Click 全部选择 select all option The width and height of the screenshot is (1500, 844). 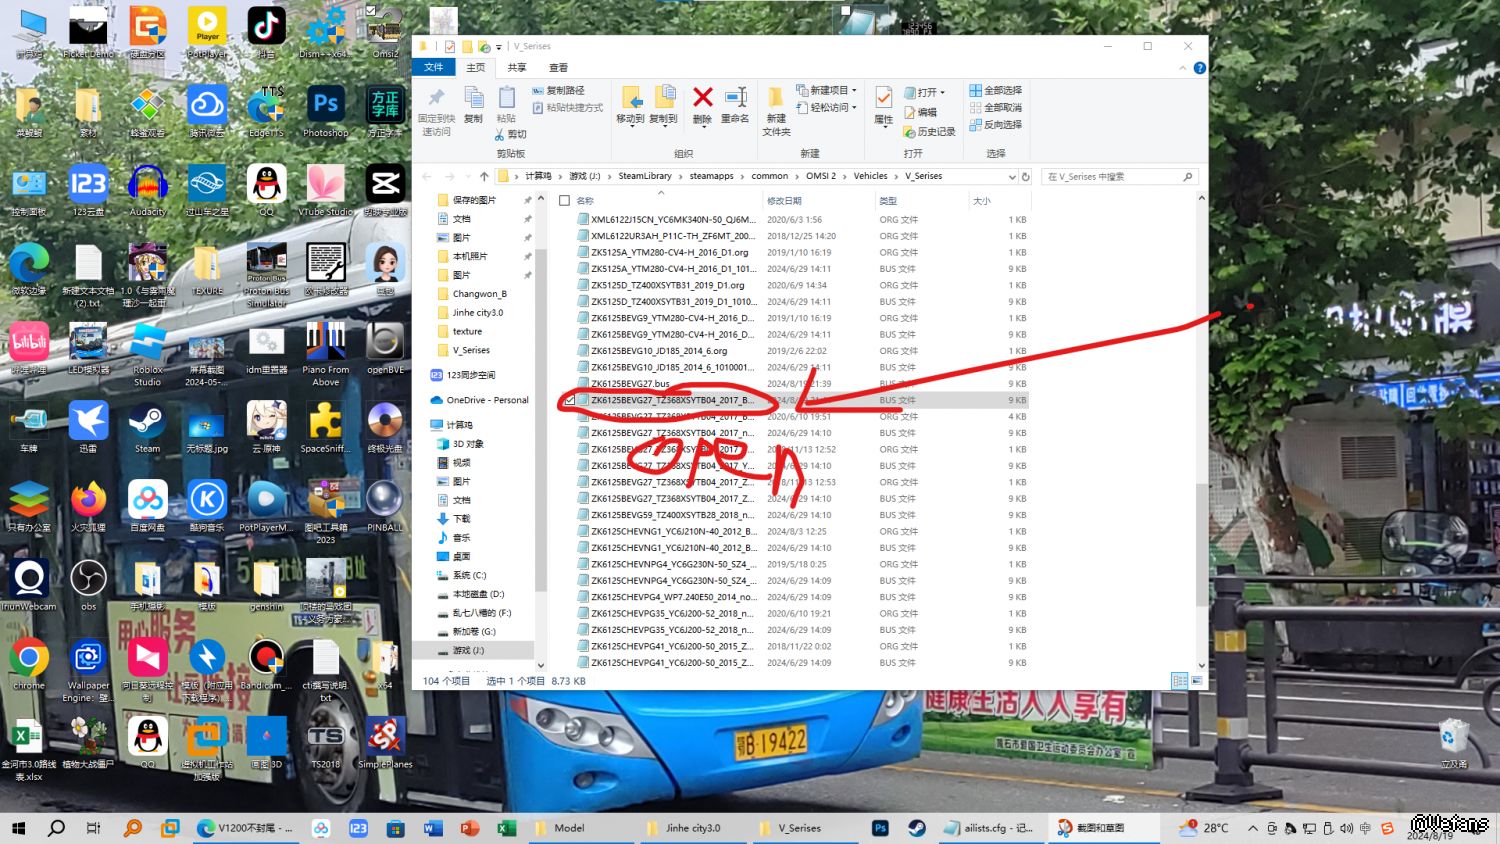tap(996, 90)
